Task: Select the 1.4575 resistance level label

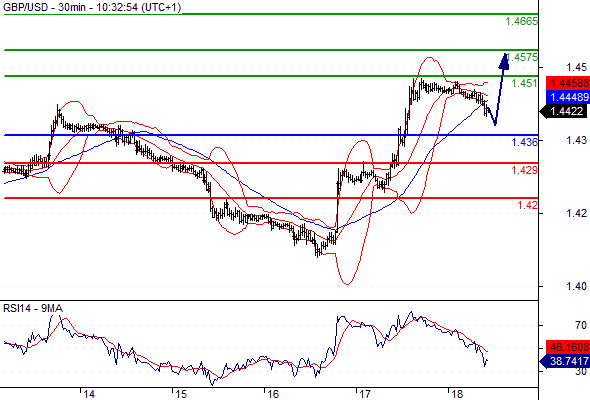Action: [x=522, y=57]
